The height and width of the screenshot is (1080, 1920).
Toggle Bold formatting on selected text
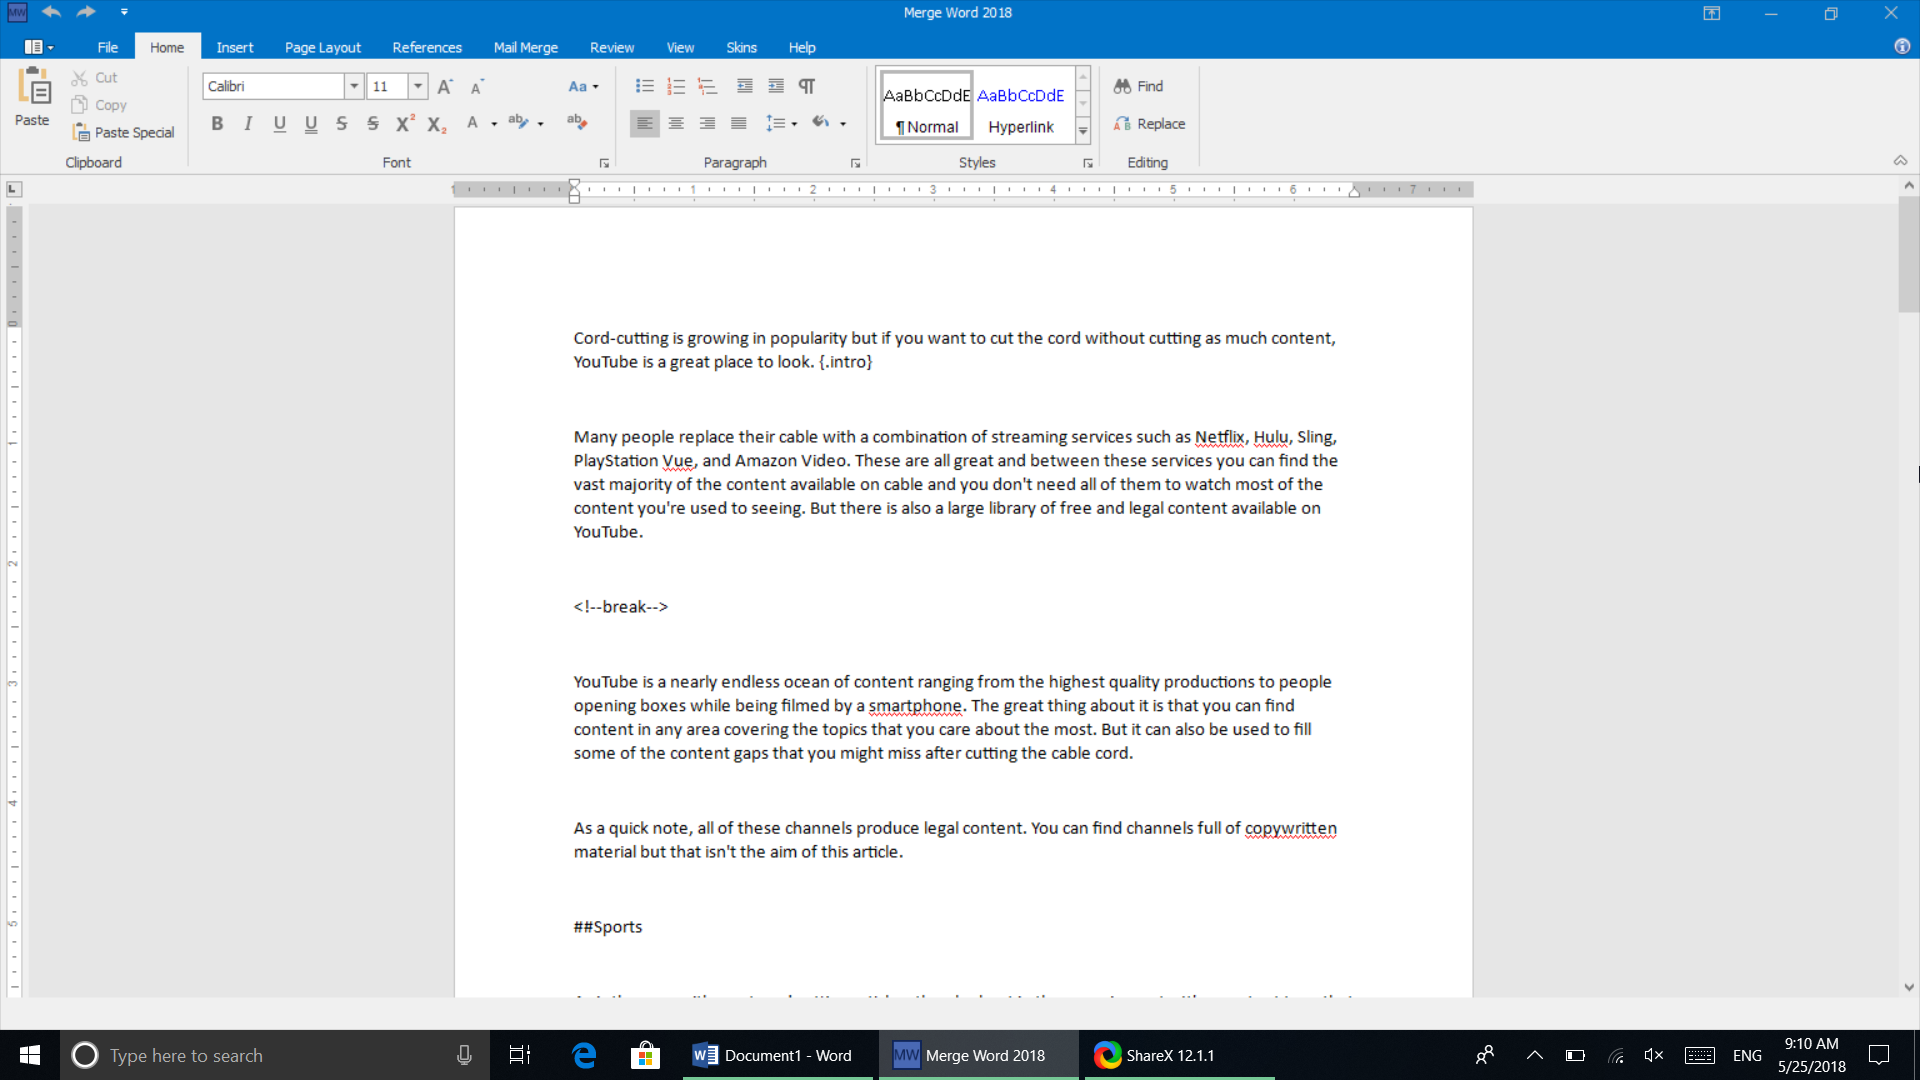tap(216, 123)
